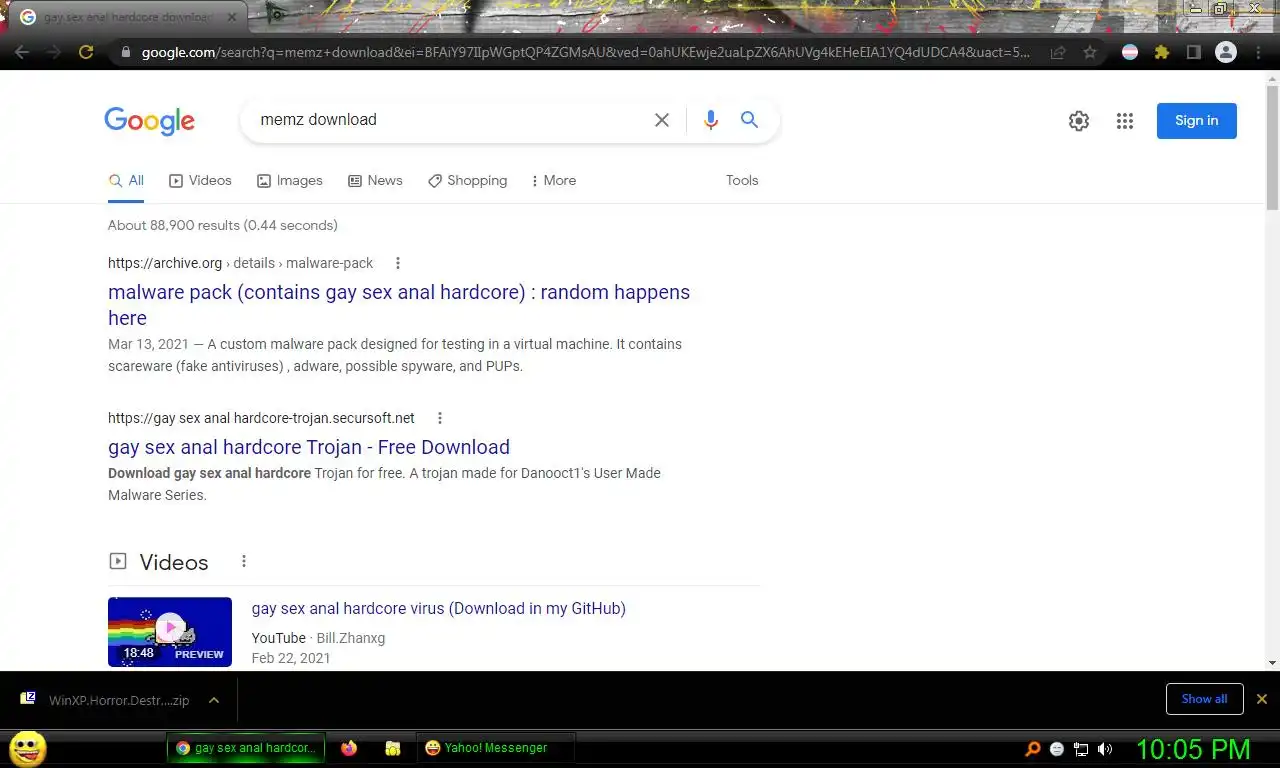
Task: Open the network tray icon
Action: click(x=1081, y=748)
